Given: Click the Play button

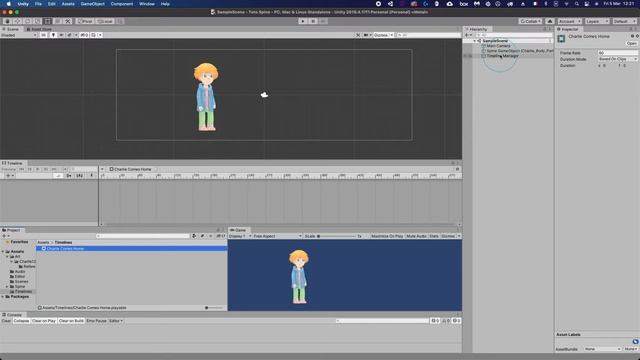Looking at the screenshot, I should [303, 21].
